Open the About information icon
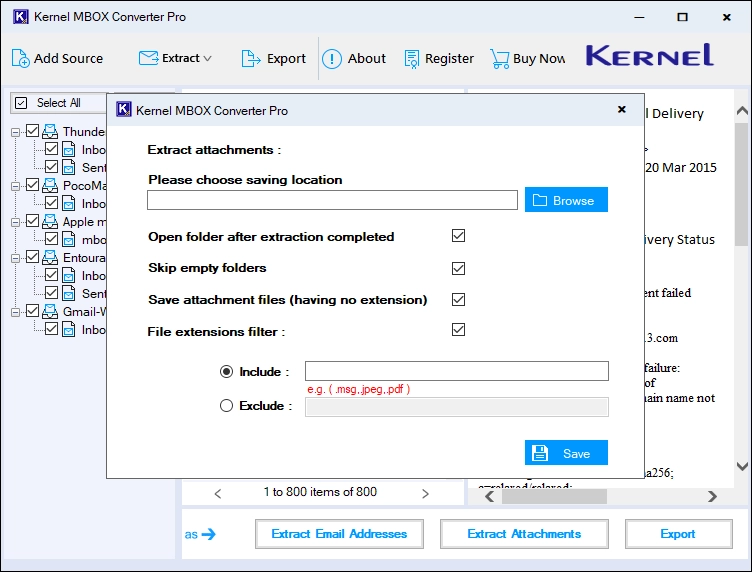 [332, 58]
